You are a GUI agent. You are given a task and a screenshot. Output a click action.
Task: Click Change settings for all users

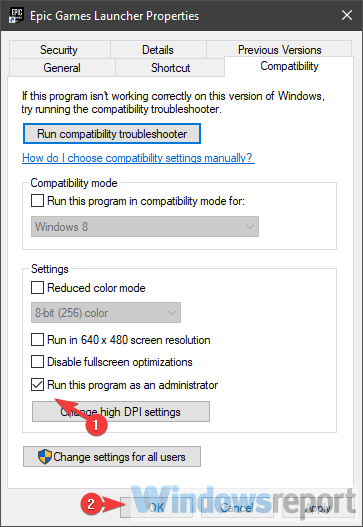[112, 456]
